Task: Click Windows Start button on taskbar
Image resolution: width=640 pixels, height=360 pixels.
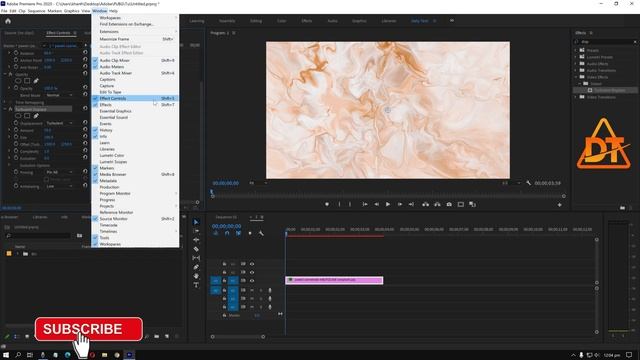Action: [5, 355]
